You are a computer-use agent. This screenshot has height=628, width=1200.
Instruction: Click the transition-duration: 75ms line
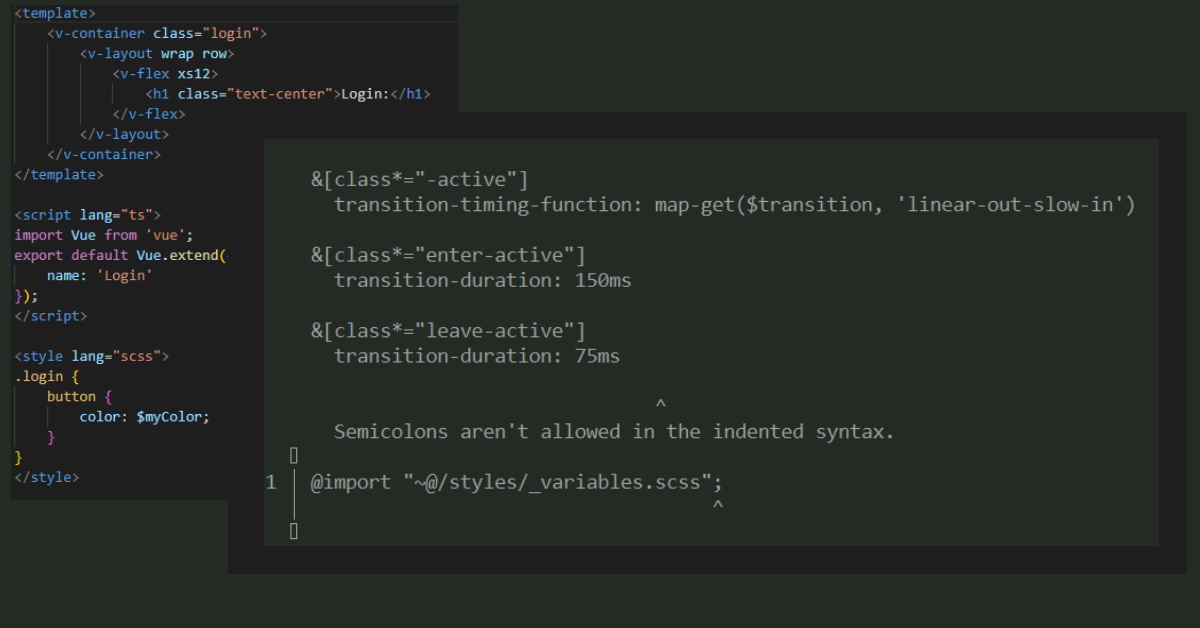click(476, 355)
